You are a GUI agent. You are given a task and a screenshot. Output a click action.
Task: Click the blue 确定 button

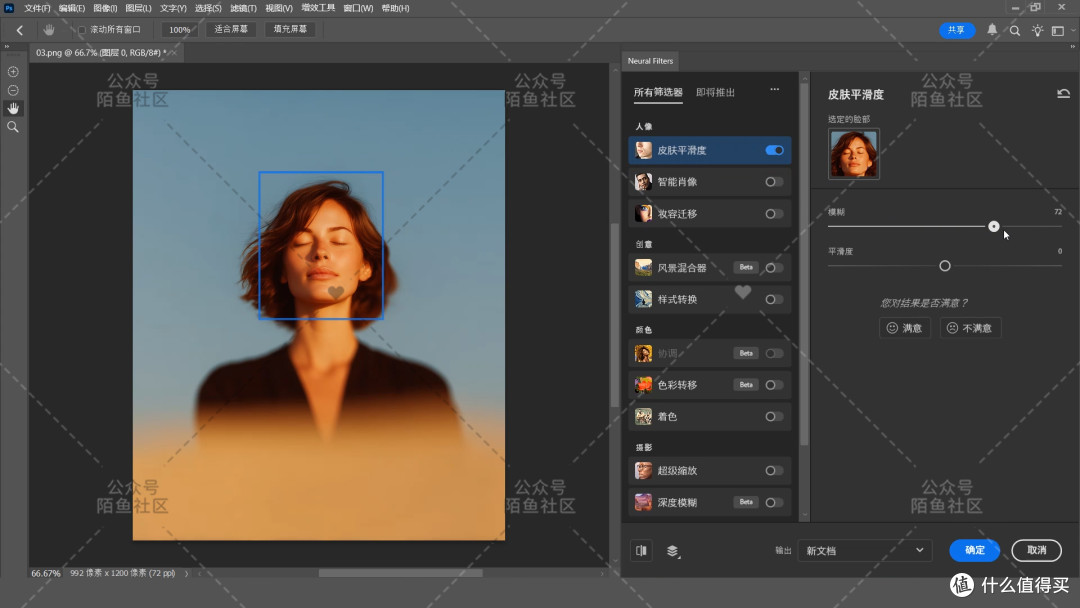[974, 550]
